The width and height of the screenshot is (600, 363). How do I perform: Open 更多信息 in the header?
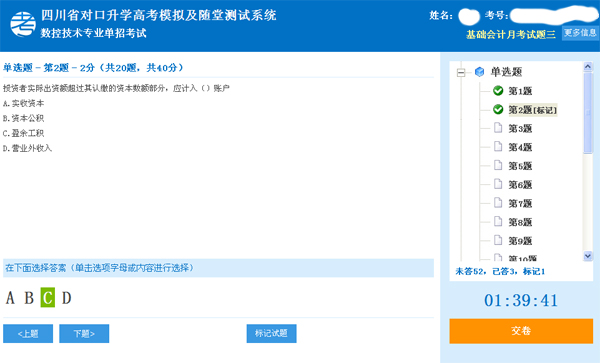coord(580,33)
